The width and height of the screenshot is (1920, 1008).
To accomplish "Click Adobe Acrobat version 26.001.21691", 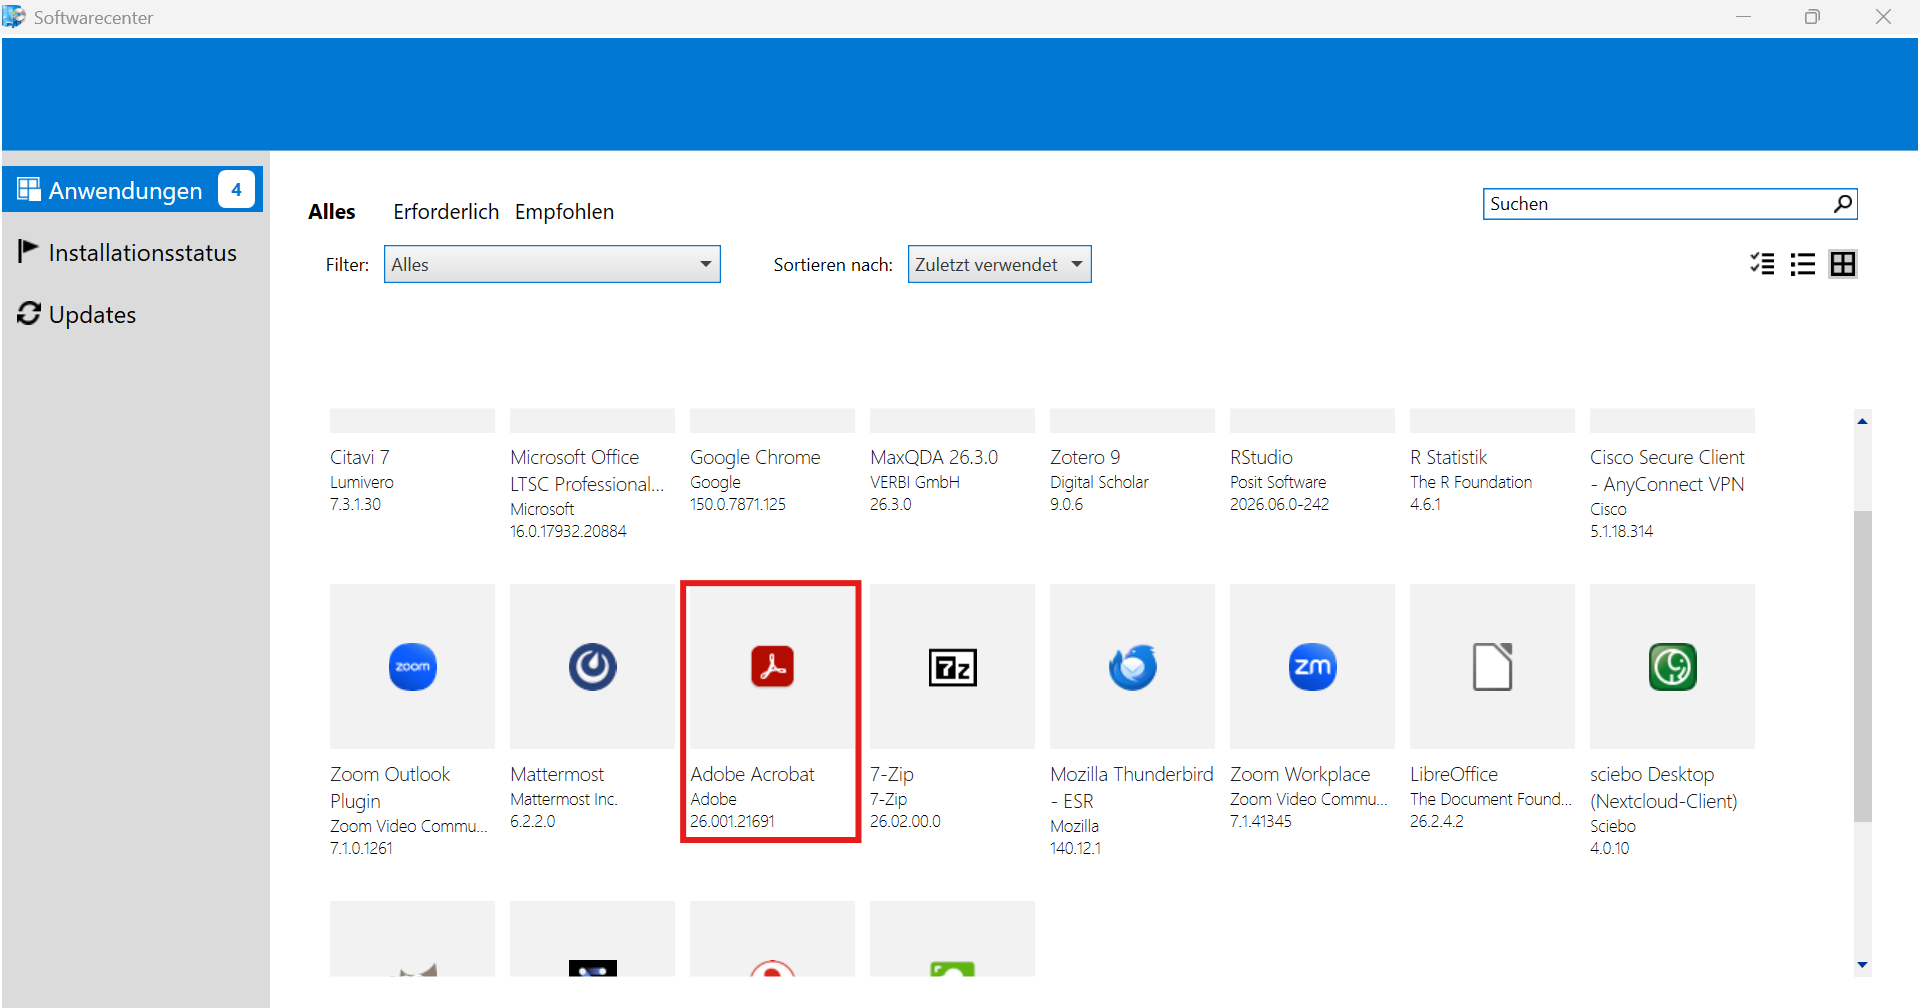I will pos(732,821).
